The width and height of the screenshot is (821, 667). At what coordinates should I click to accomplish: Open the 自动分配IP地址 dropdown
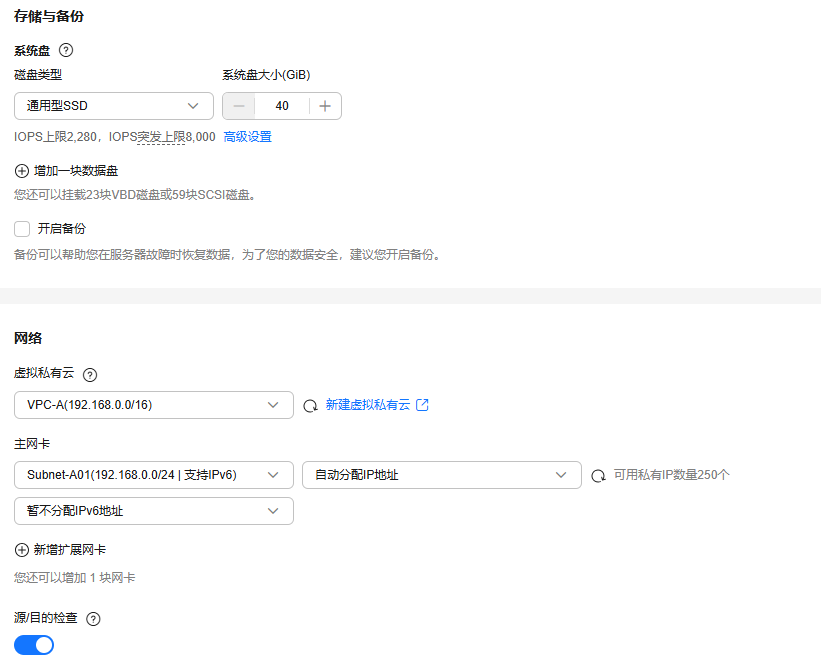[x=441, y=475]
